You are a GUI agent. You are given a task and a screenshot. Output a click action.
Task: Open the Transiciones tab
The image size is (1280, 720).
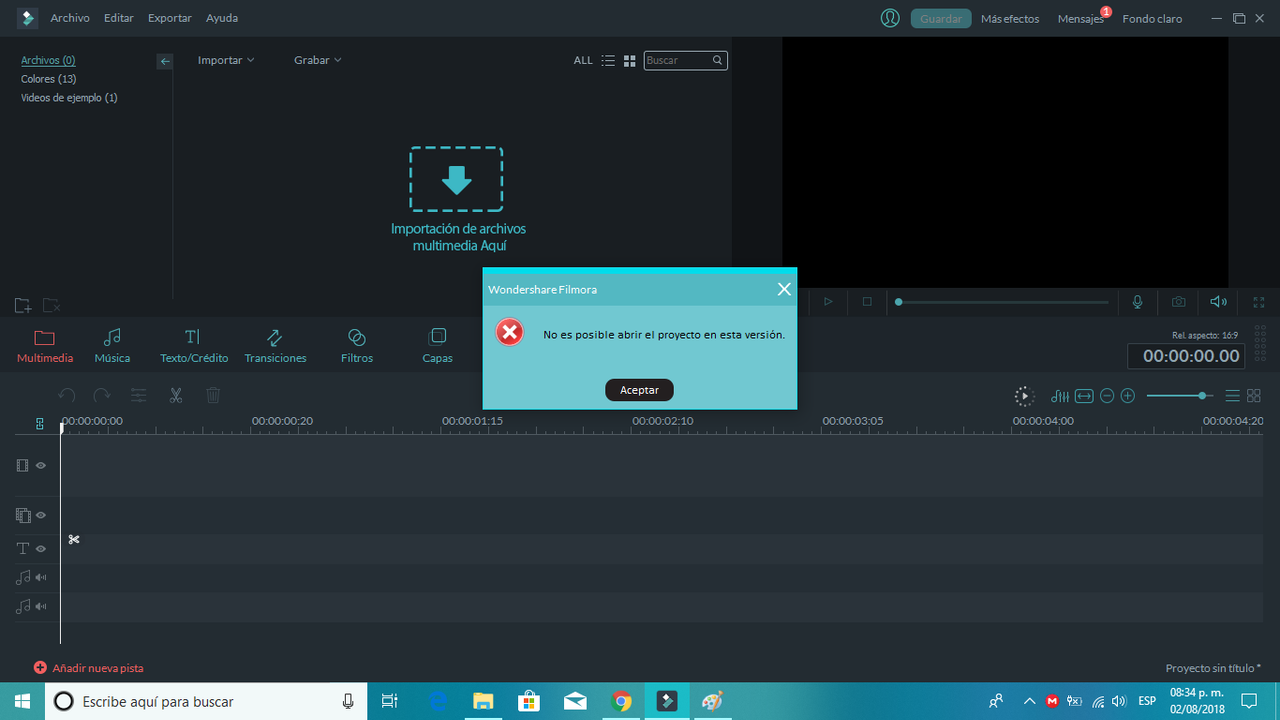[x=275, y=346]
